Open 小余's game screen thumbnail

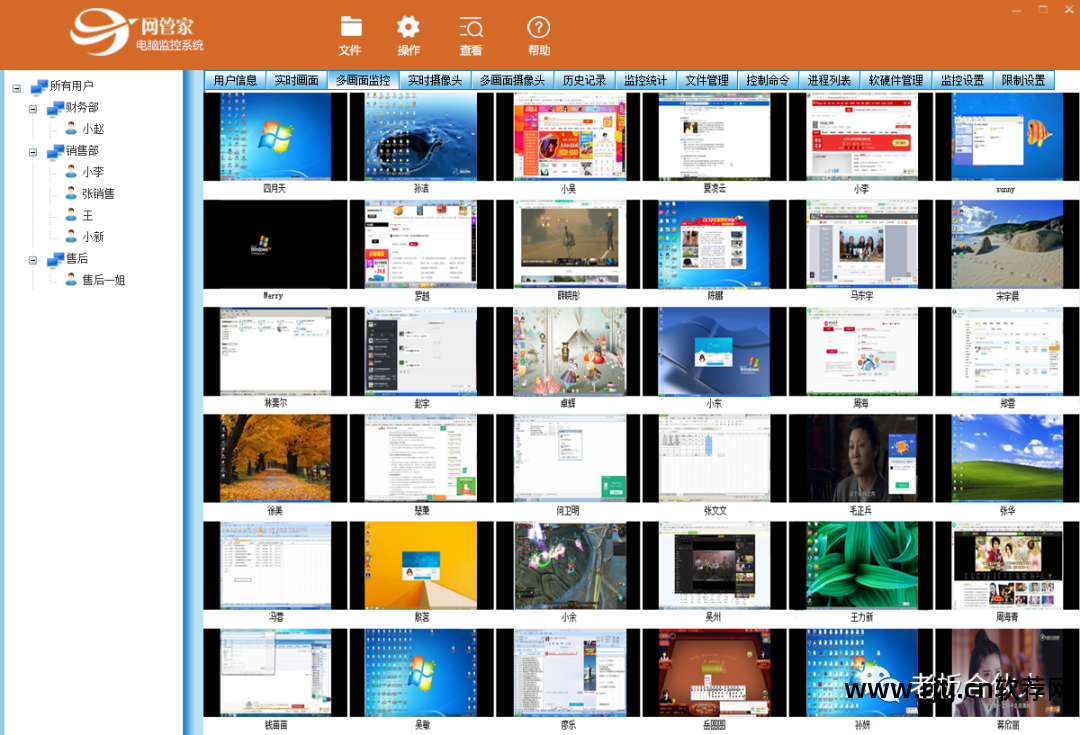pos(568,566)
